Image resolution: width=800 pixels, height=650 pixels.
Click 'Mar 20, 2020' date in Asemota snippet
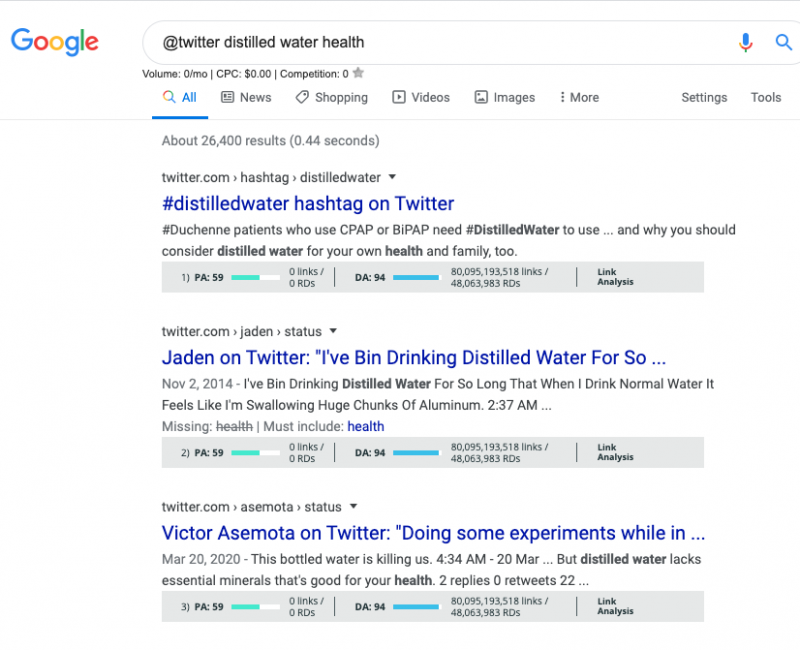(201, 559)
